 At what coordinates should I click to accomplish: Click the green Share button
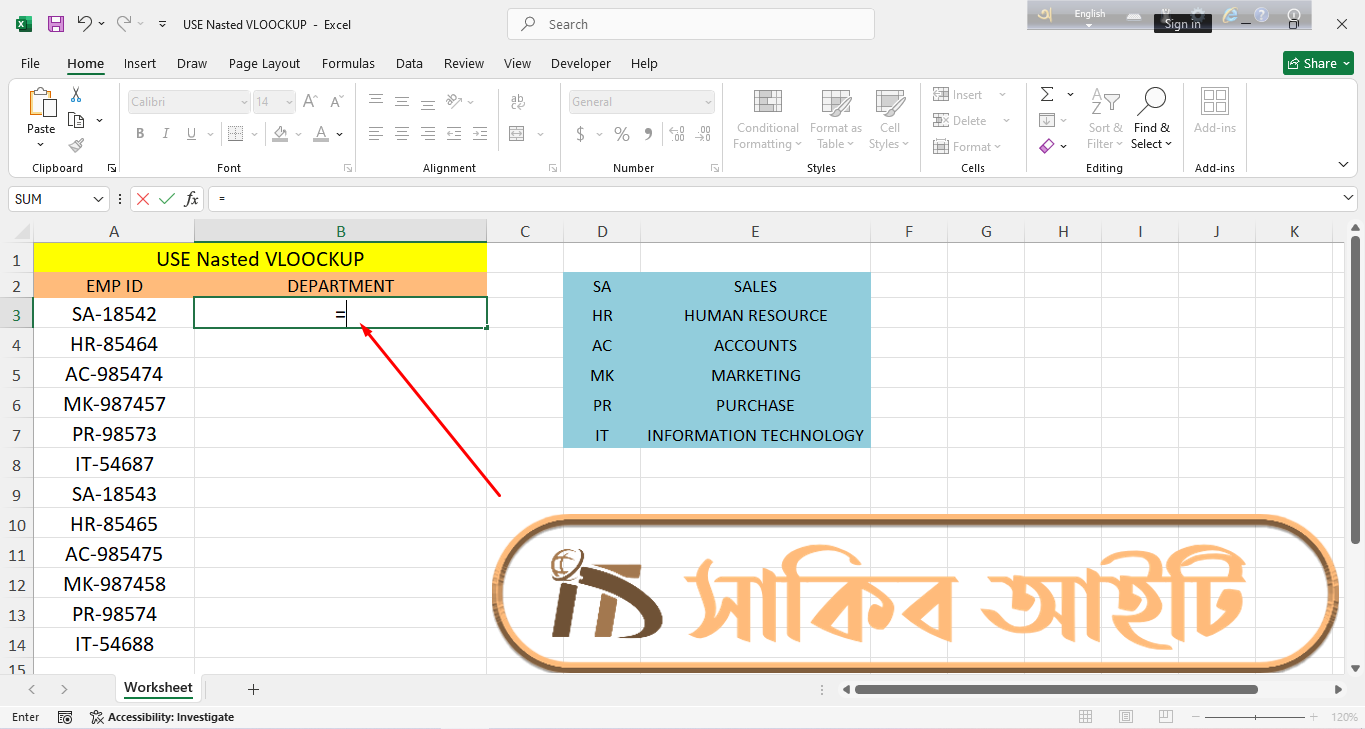click(1318, 63)
